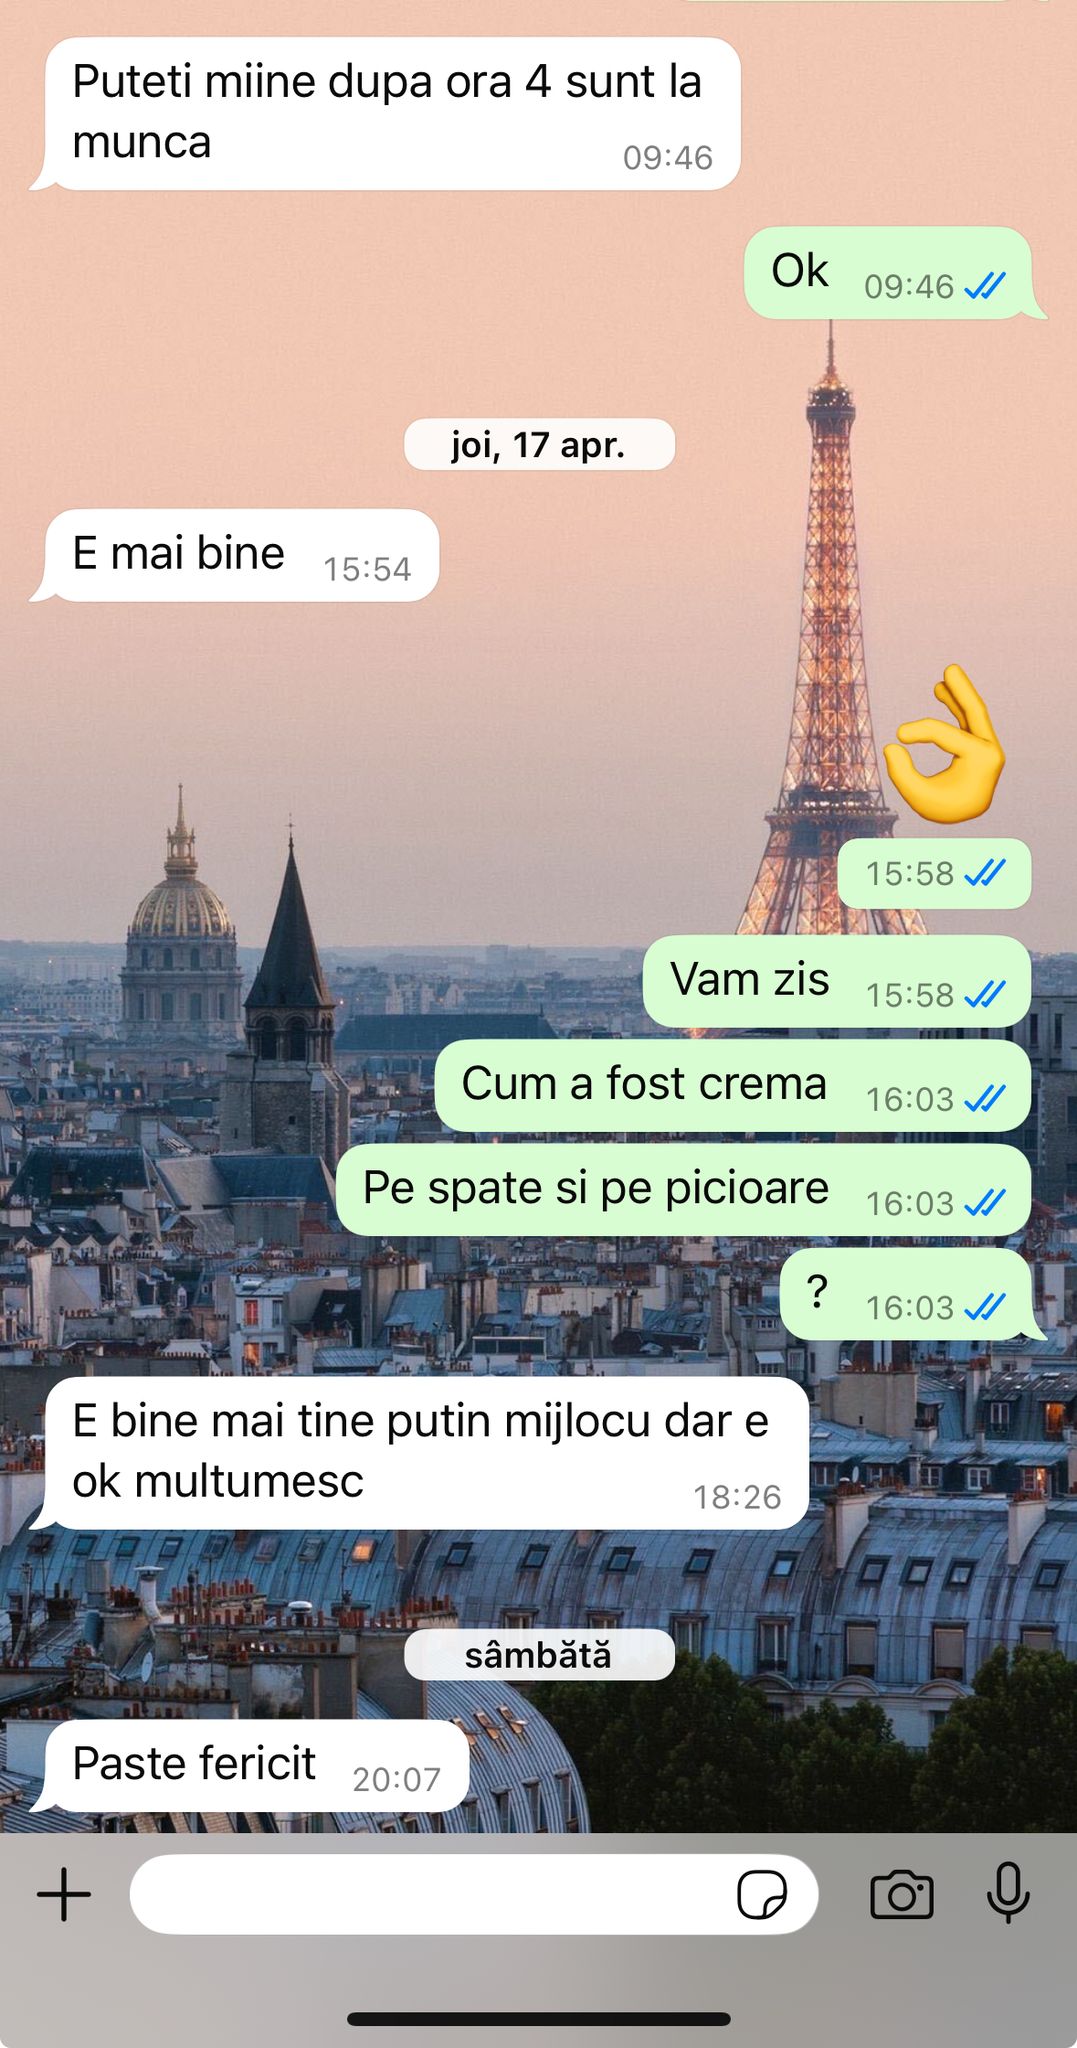Select the E mai bine message
This screenshot has height=2048, width=1077.
[x=241, y=555]
